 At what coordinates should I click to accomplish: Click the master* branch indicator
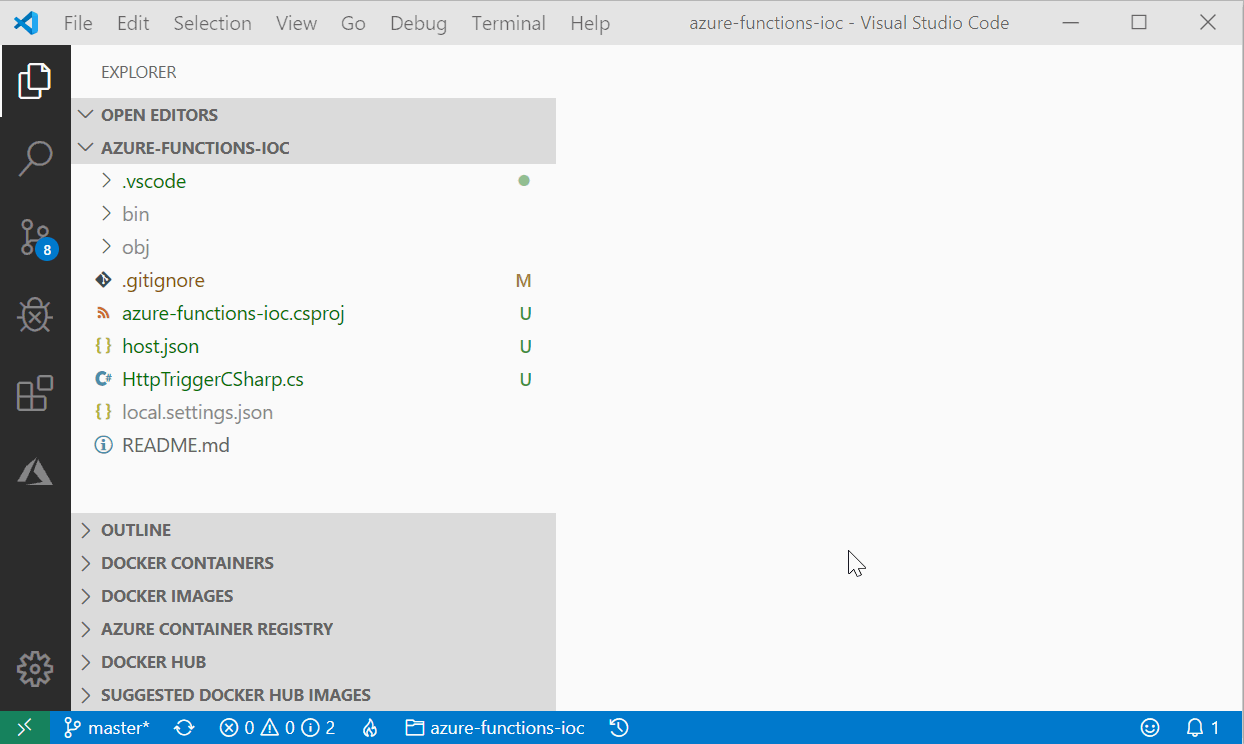[x=106, y=727]
